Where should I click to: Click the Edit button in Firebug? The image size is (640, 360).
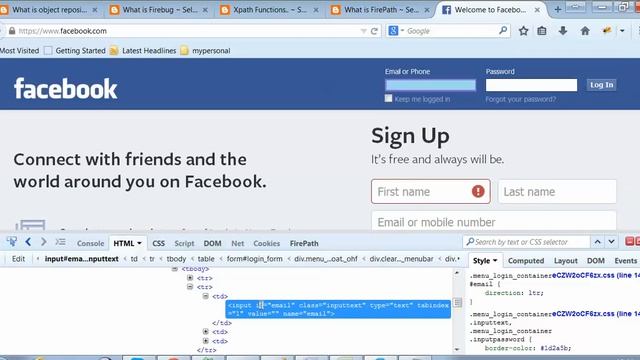(18, 259)
